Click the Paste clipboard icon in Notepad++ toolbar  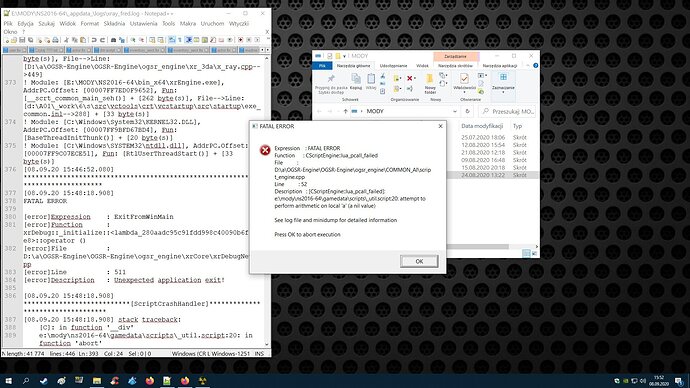point(84,40)
